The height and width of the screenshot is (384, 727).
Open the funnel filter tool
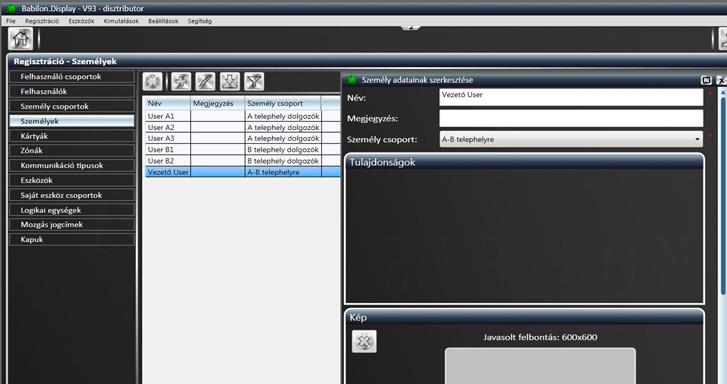tap(254, 82)
